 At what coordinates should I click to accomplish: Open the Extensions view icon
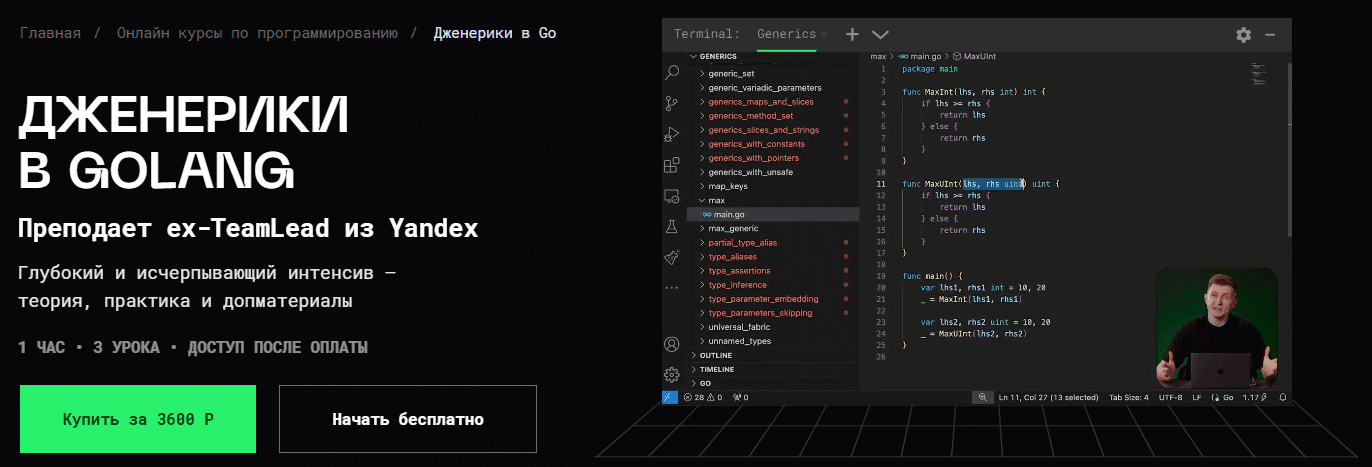pyautogui.click(x=672, y=165)
